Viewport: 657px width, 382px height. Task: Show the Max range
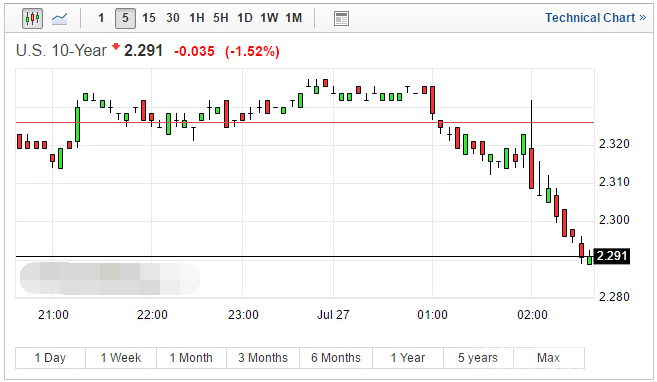[x=548, y=358]
